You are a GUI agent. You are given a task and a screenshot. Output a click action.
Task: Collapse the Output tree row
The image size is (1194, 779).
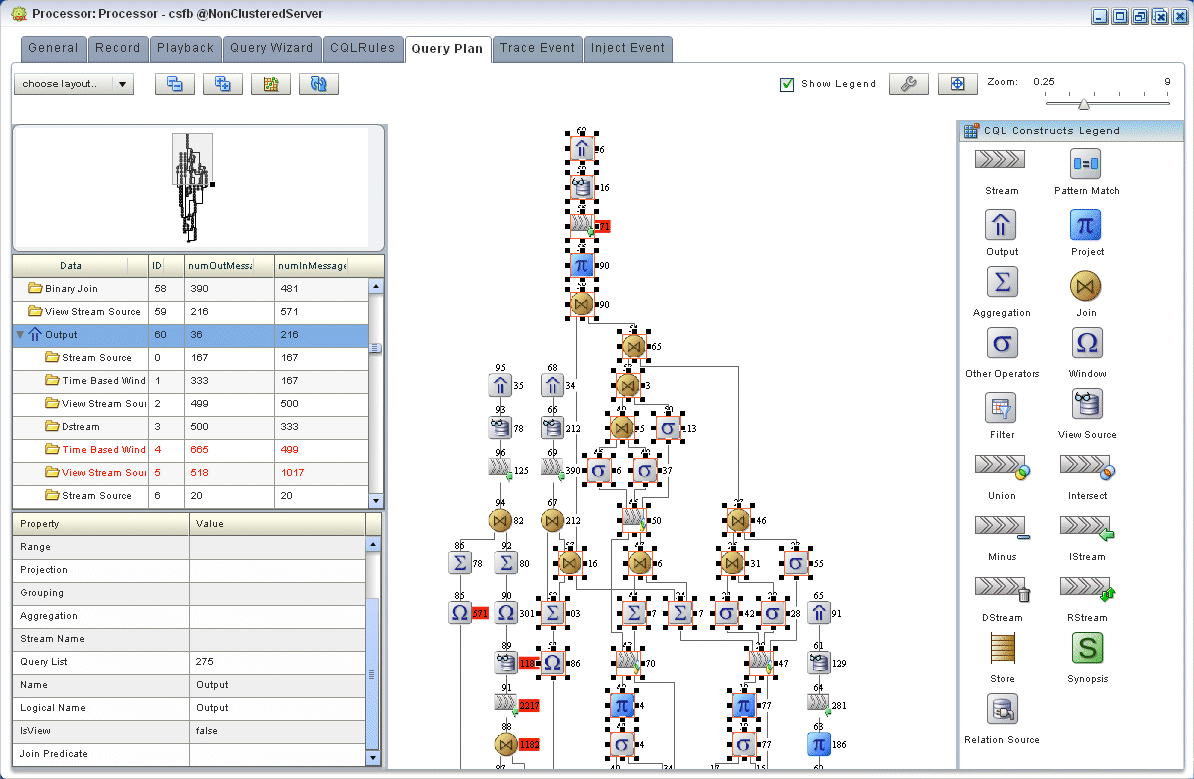pos(21,335)
